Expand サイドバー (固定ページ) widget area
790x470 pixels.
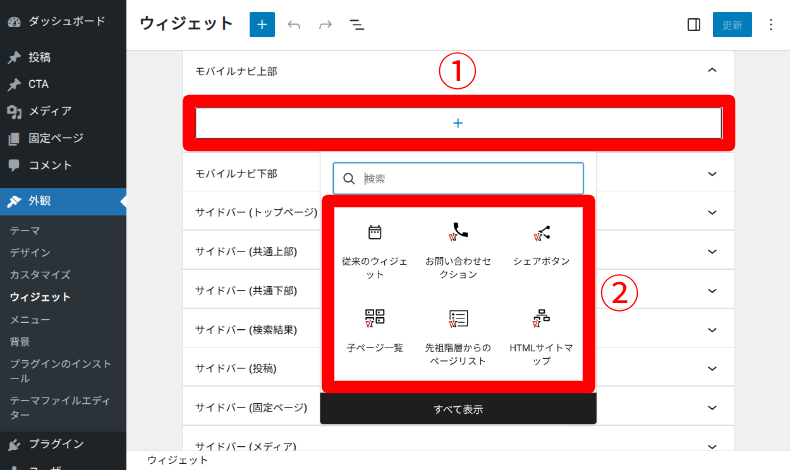(x=712, y=408)
